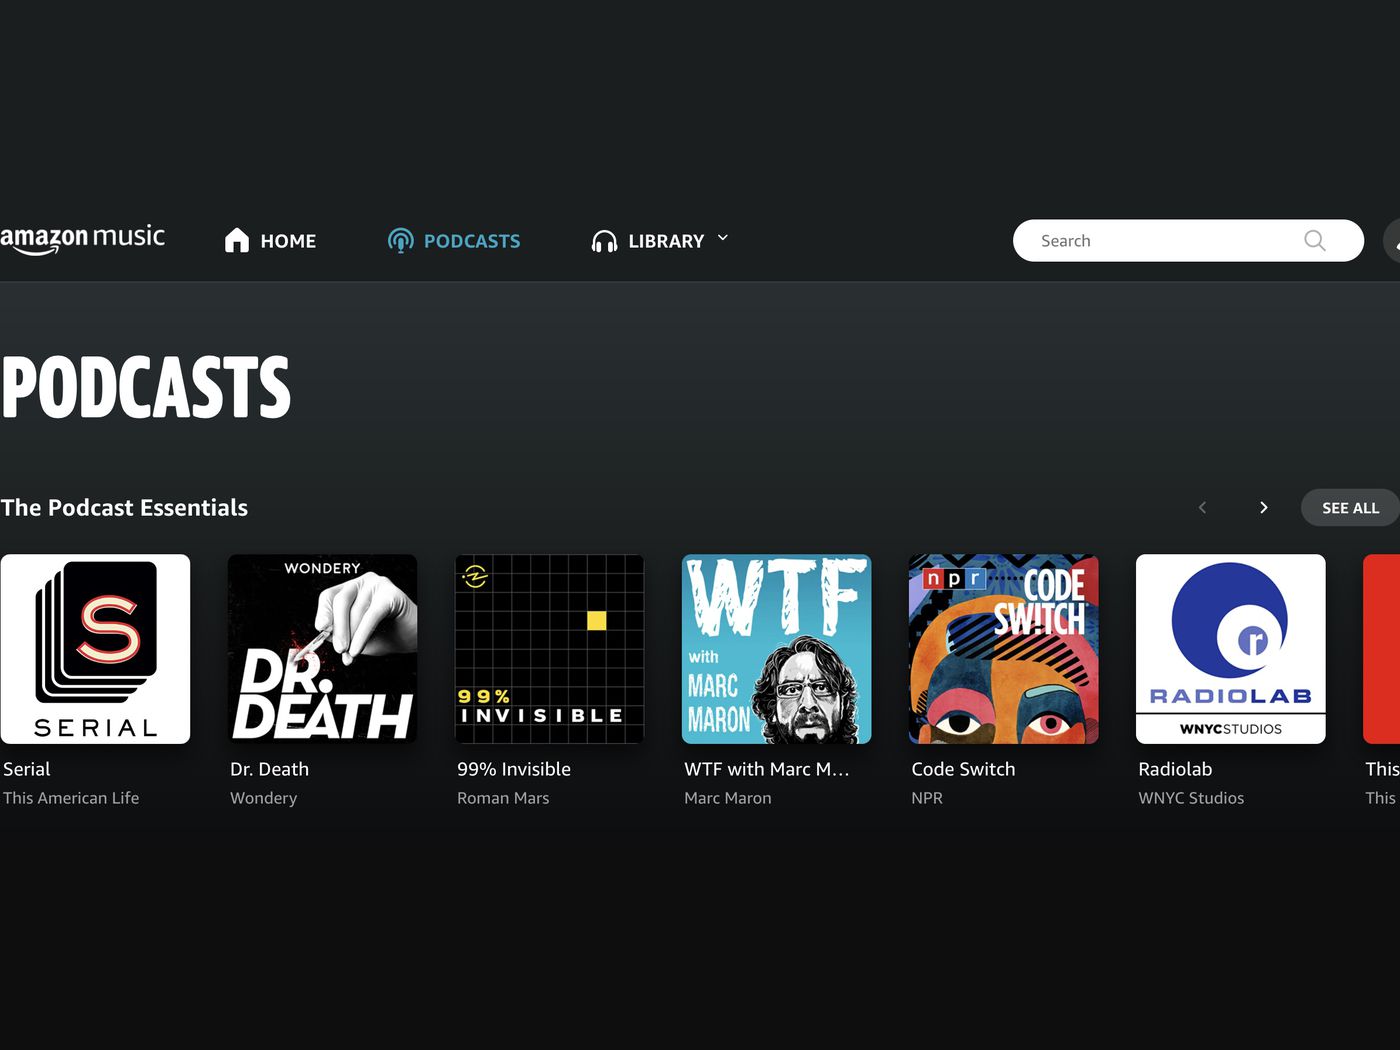Open the 99% Invisible cover art
The height and width of the screenshot is (1050, 1400).
click(x=549, y=649)
